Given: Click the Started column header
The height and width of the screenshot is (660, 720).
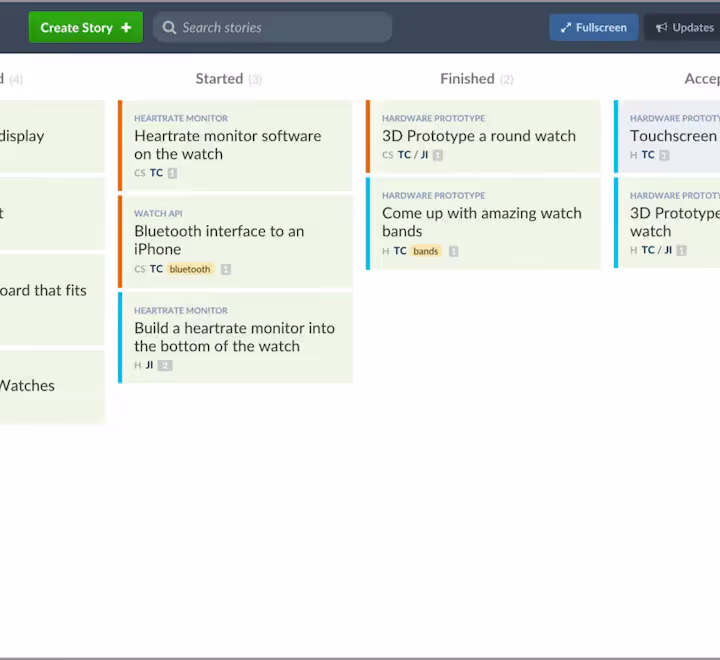Looking at the screenshot, I should (x=219, y=79).
